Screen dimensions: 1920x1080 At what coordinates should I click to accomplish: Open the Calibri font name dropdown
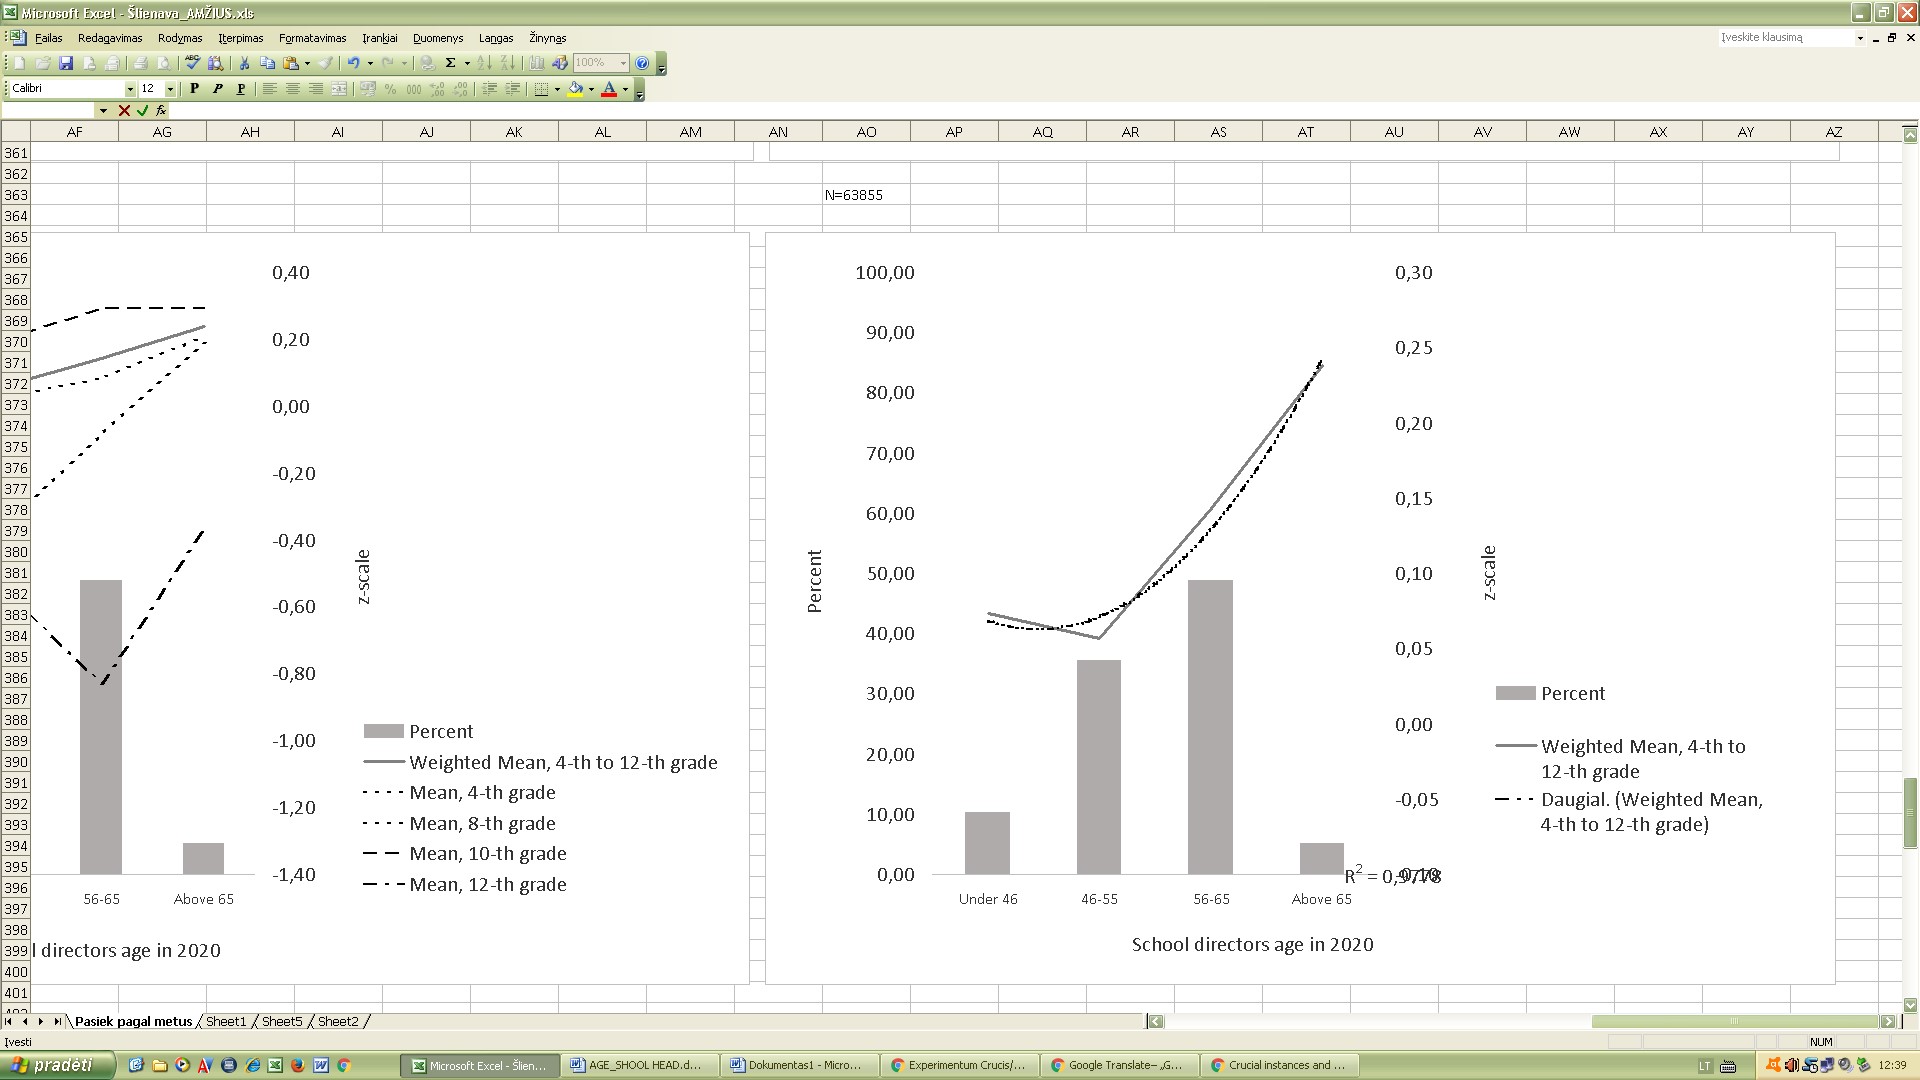pyautogui.click(x=129, y=89)
